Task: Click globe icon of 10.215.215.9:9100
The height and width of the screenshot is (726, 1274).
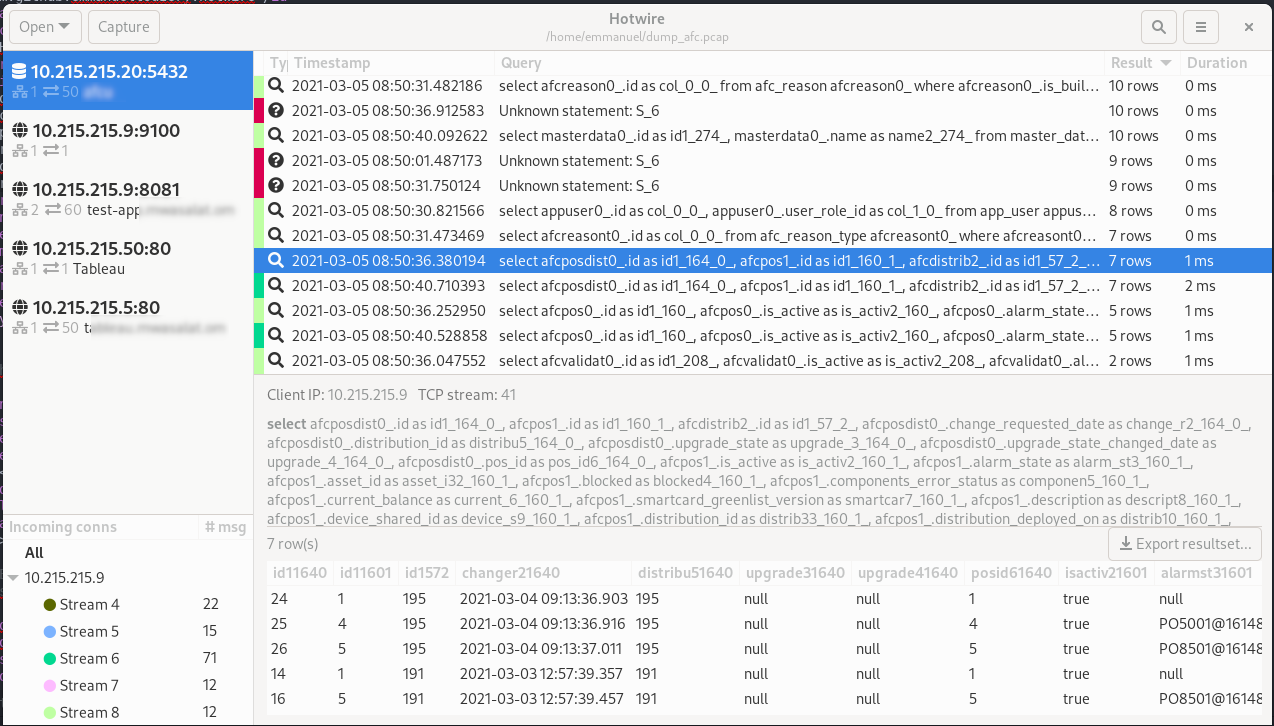Action: 19,130
